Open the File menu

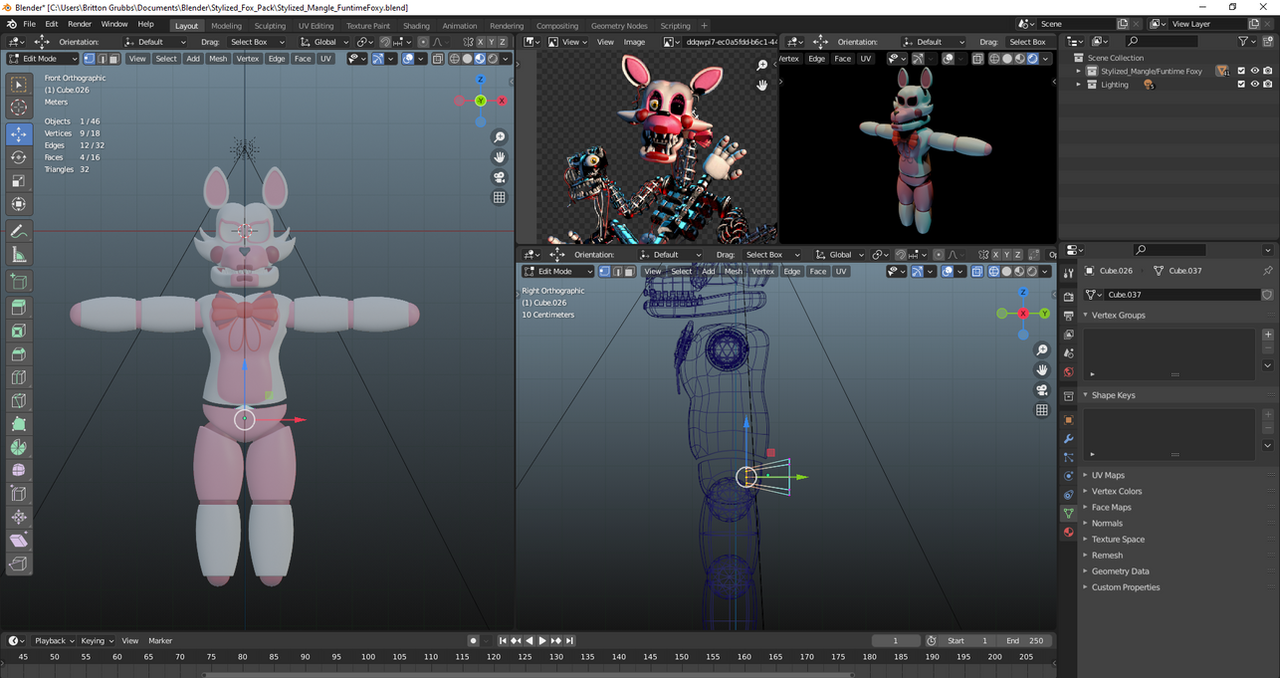pyautogui.click(x=29, y=24)
